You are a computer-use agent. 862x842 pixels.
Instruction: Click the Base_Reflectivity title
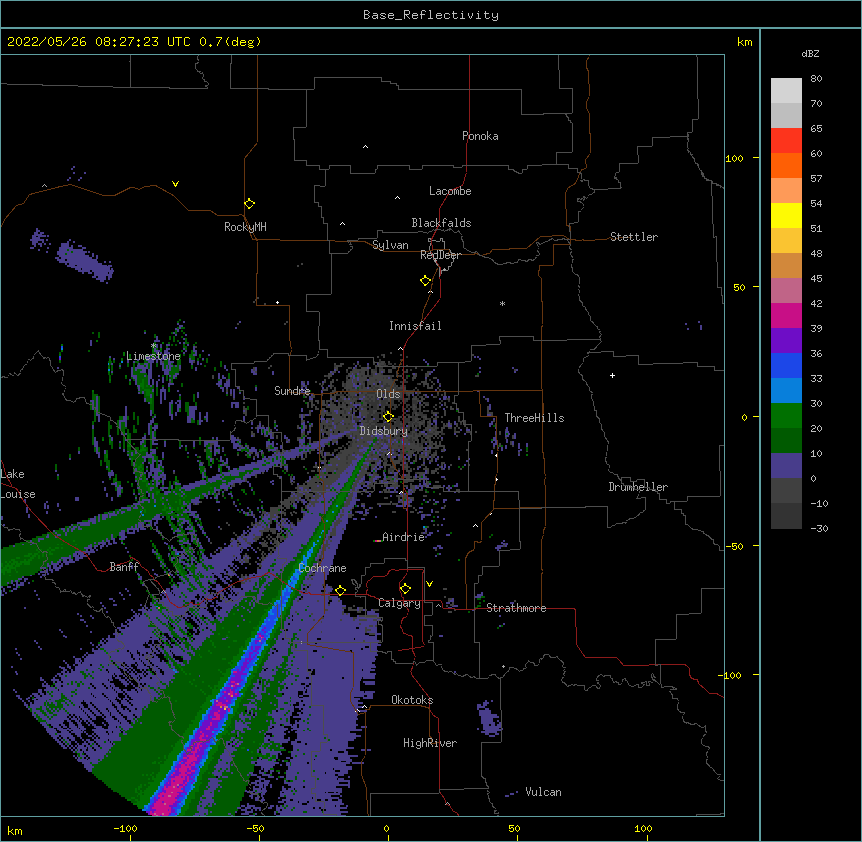(431, 15)
